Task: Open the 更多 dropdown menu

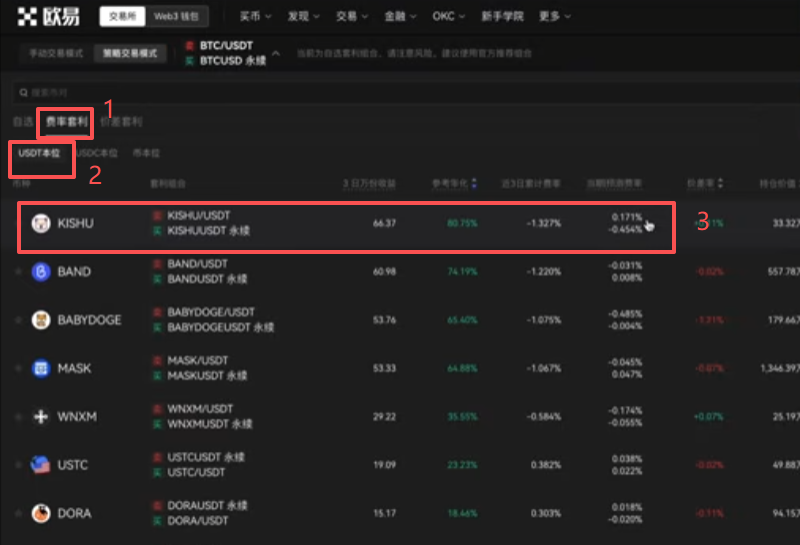Action: pyautogui.click(x=555, y=16)
